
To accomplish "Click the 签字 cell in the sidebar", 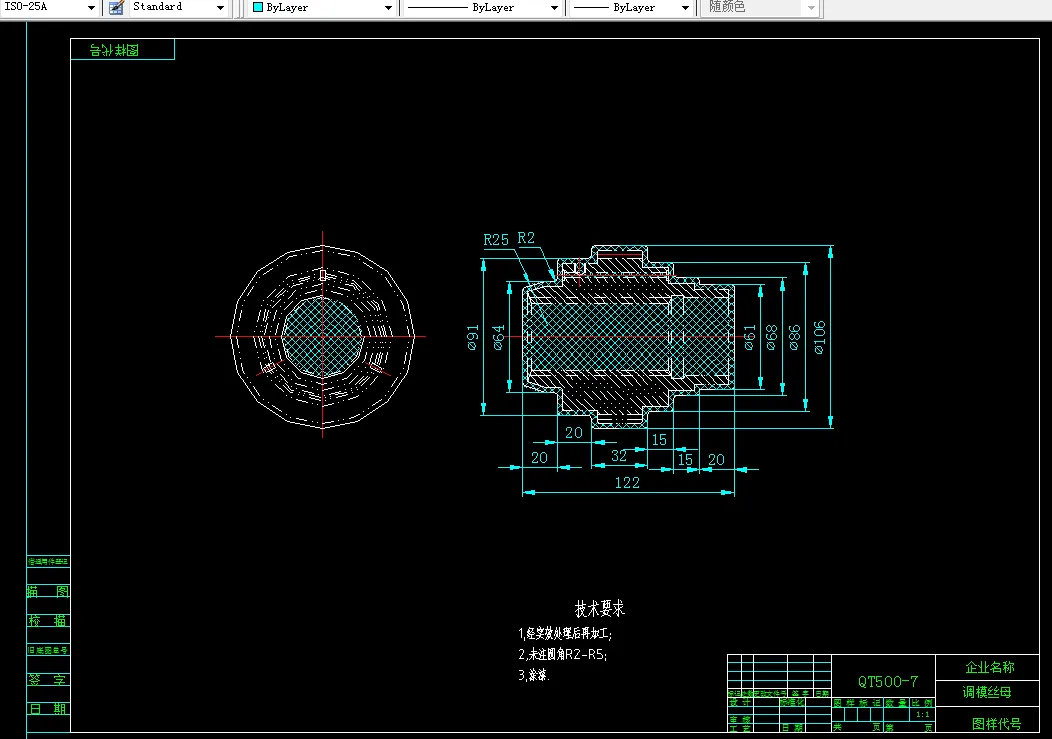I will coord(48,679).
